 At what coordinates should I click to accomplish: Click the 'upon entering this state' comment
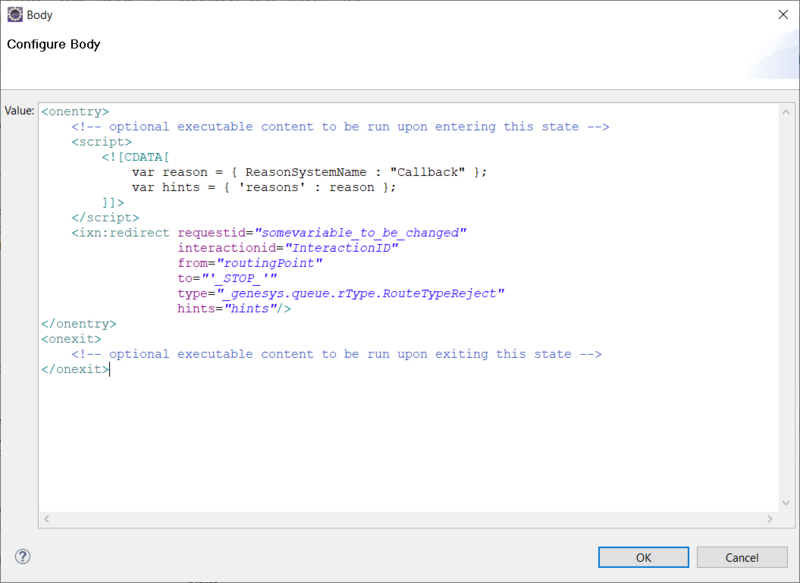tap(340, 126)
